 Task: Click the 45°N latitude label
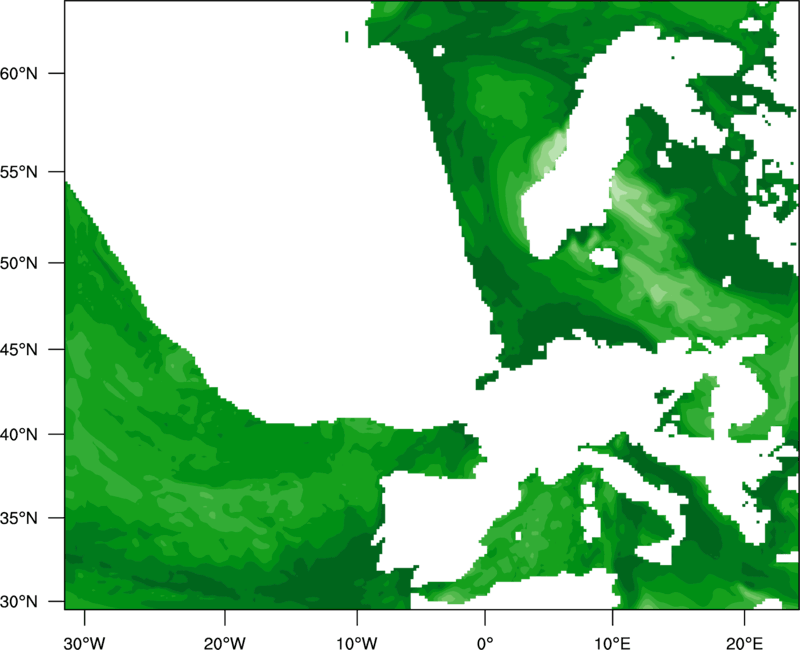click(19, 349)
